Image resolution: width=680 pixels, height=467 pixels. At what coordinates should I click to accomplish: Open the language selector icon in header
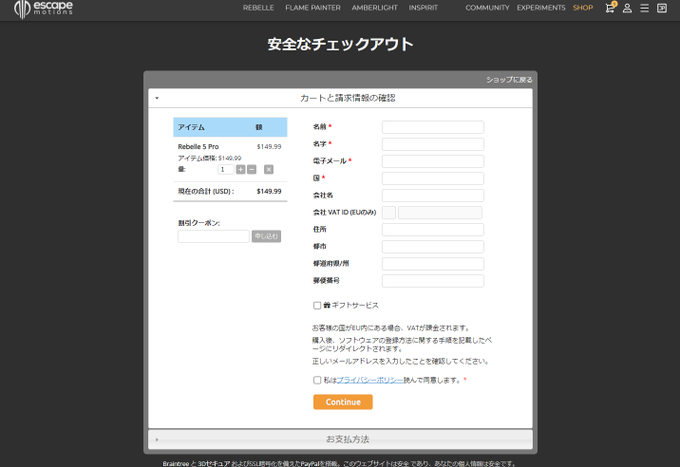tap(662, 8)
